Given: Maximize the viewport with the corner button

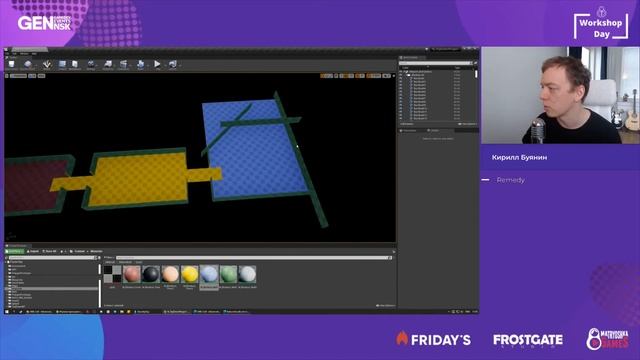Looking at the screenshot, I should tap(393, 76).
